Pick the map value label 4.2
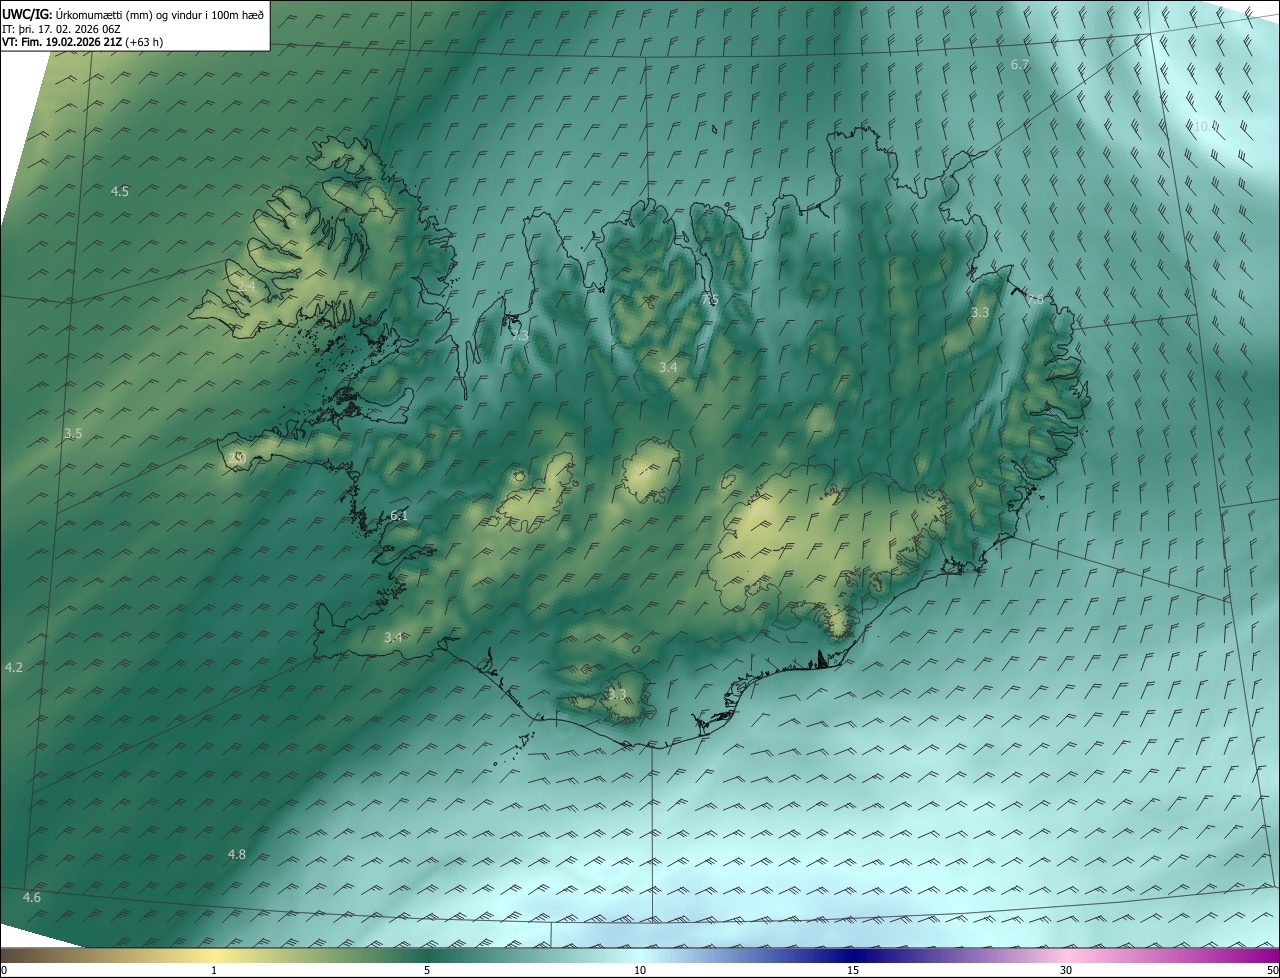 14,667
